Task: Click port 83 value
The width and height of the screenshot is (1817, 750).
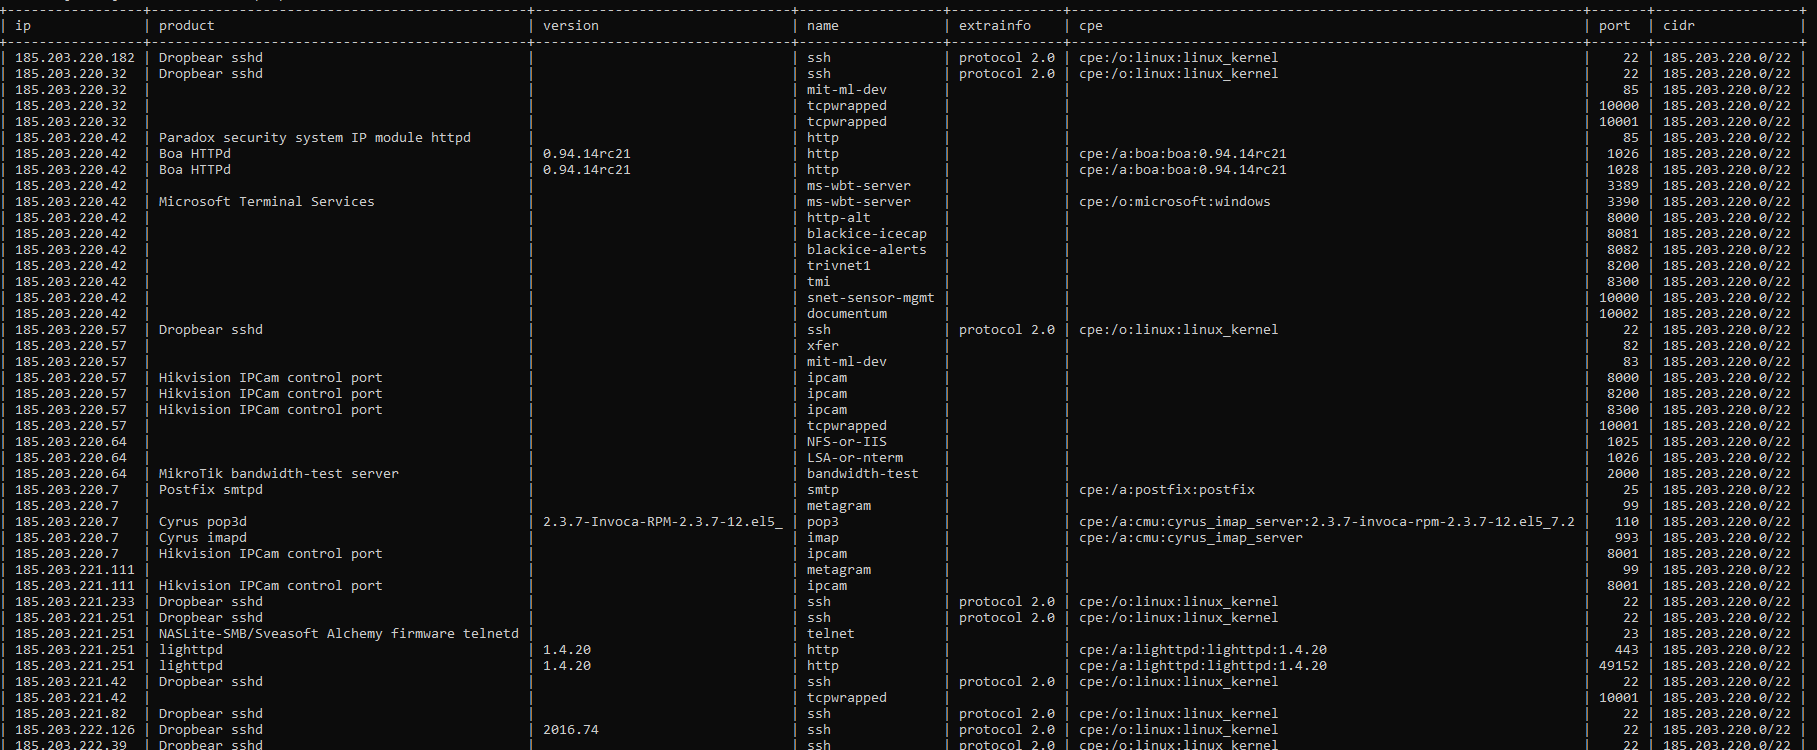Action: pyautogui.click(x=1631, y=362)
